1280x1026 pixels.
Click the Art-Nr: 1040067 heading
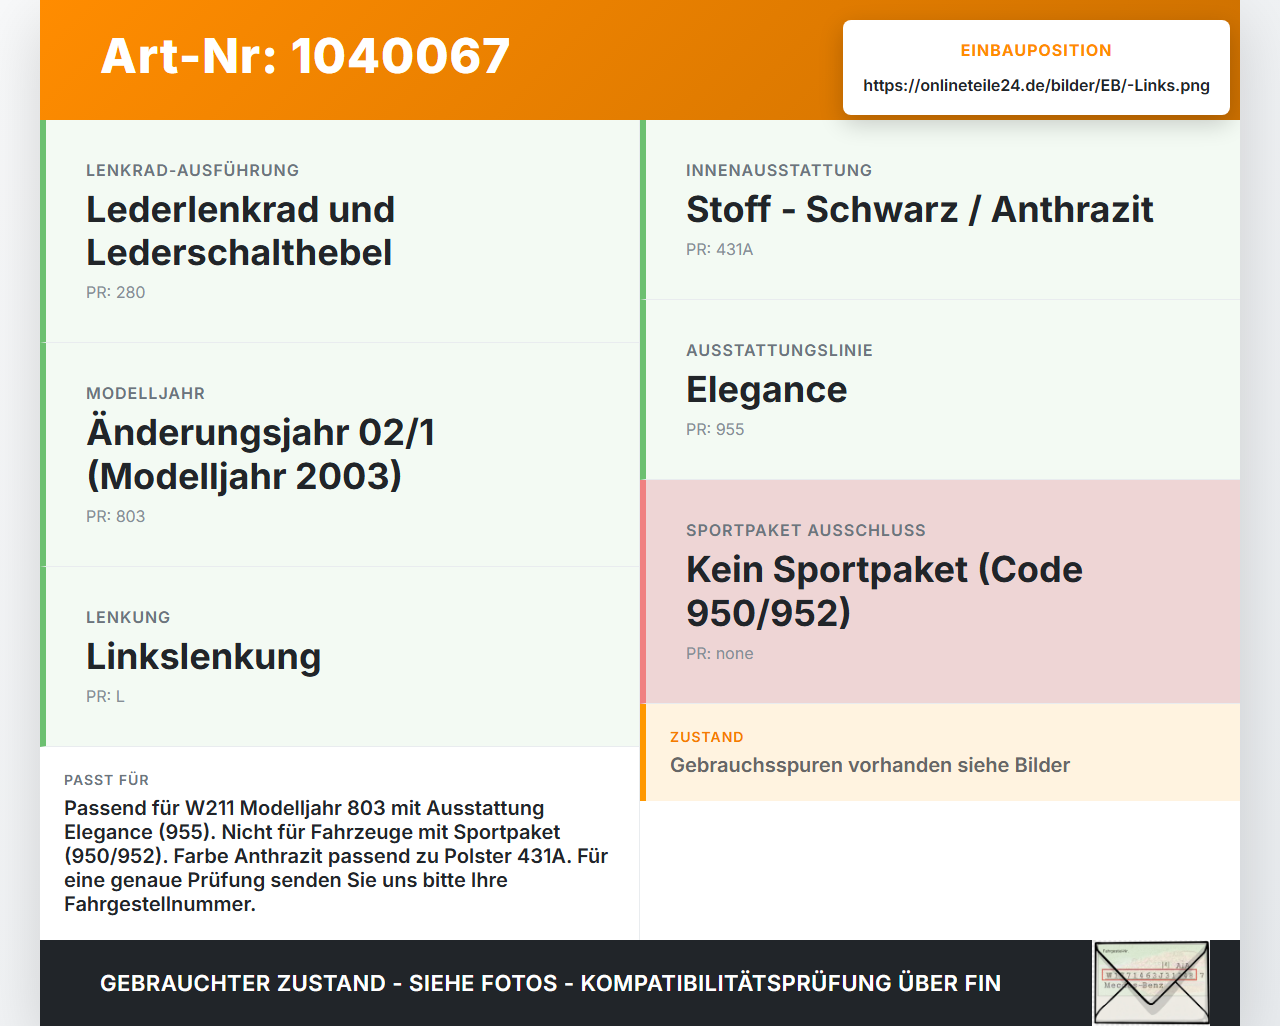305,56
